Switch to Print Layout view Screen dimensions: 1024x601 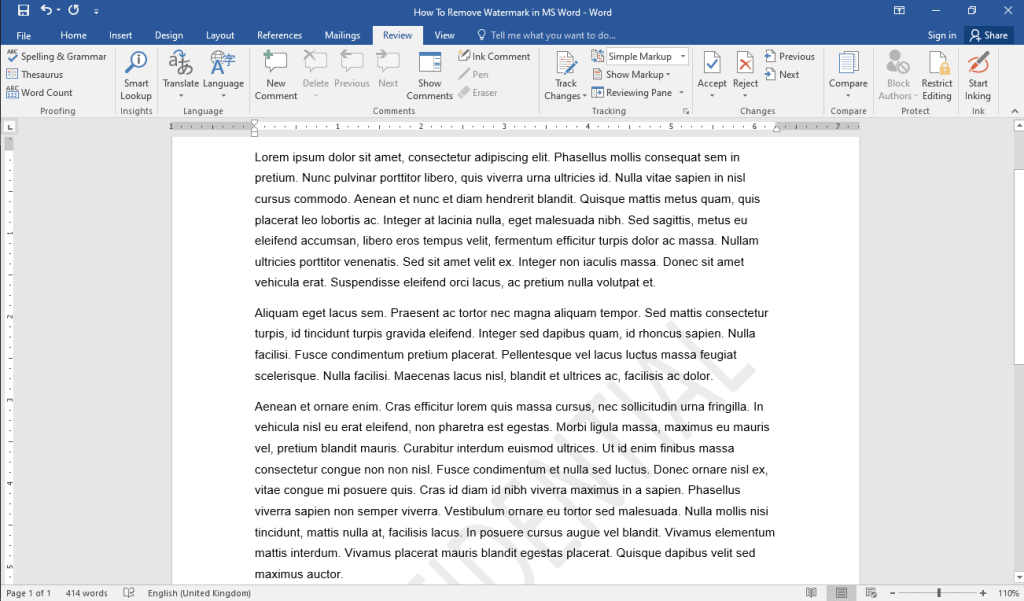pos(841,593)
